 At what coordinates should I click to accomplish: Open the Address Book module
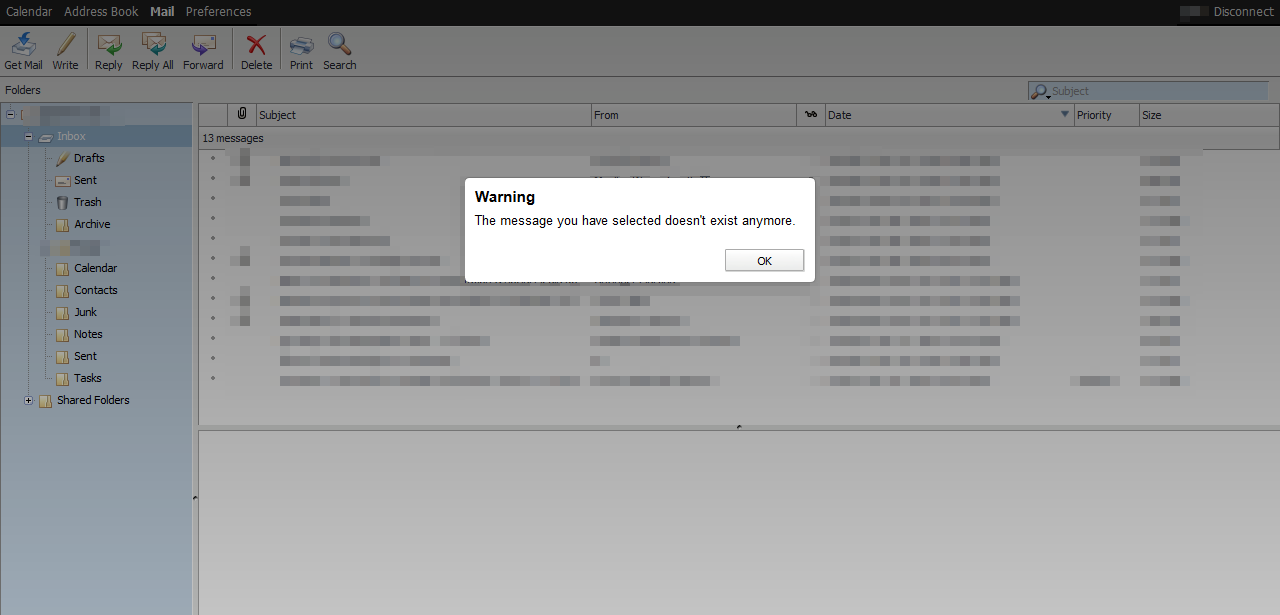pyautogui.click(x=101, y=12)
